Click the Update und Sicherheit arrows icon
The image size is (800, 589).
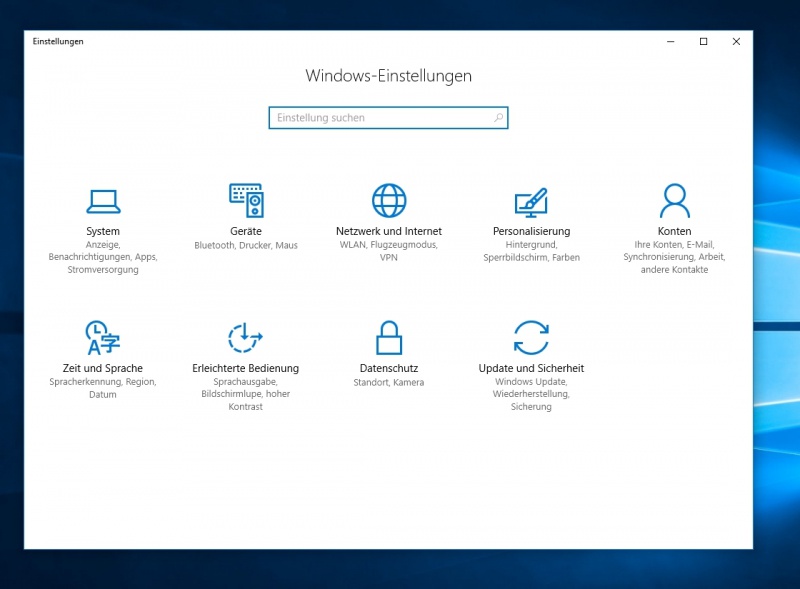[x=531, y=337]
